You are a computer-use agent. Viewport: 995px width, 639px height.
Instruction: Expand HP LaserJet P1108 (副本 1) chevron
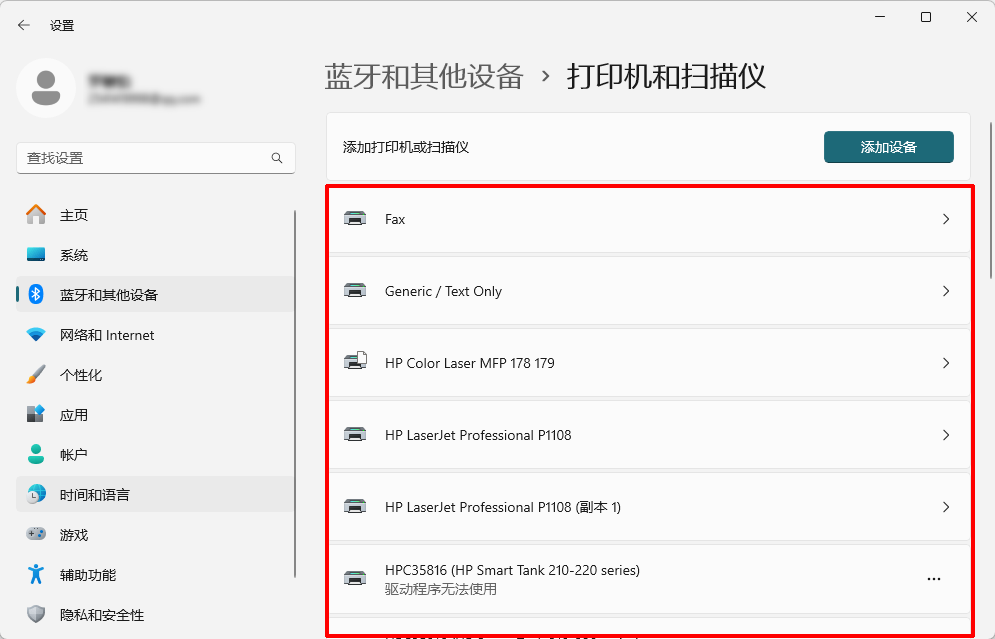[x=946, y=507]
